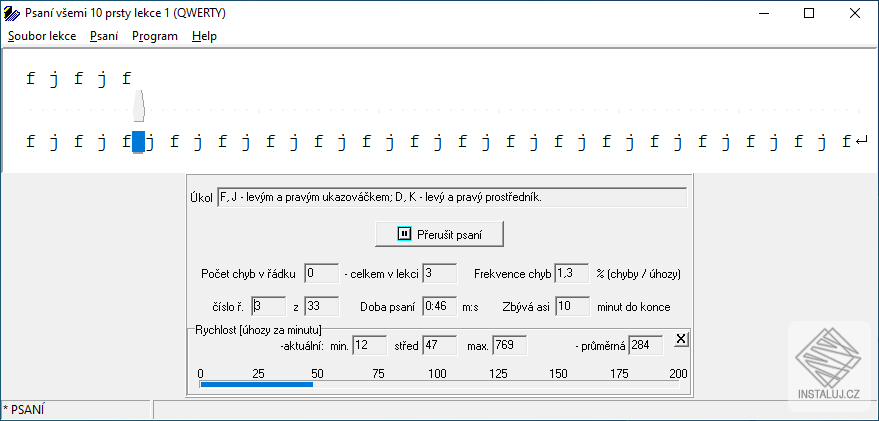The image size is (879, 421).
Task: Click the Doba psaní time field
Action: tap(439, 306)
